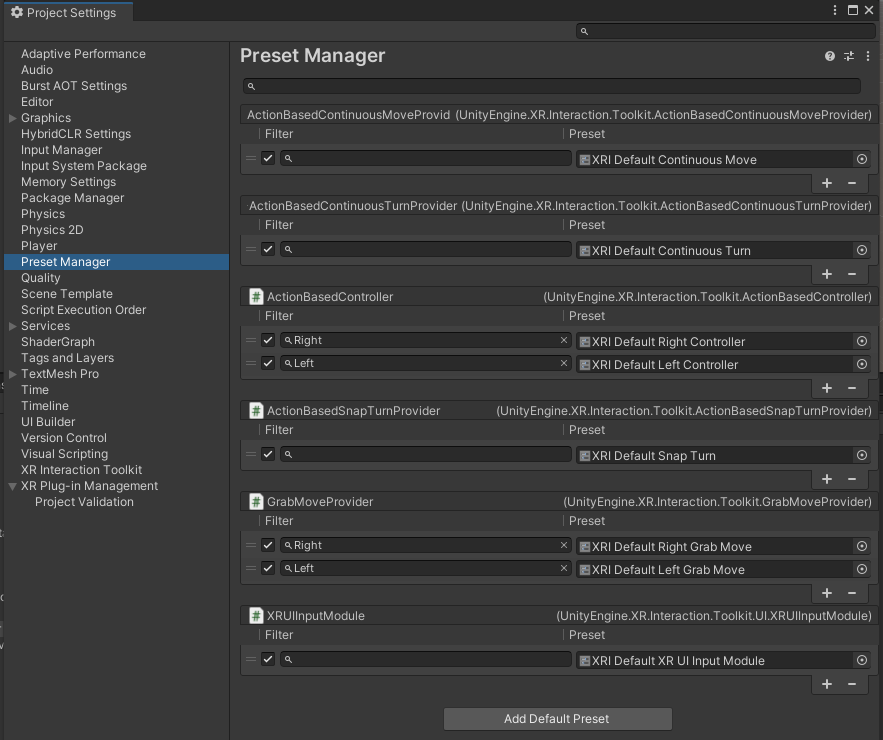This screenshot has width=883, height=740.
Task: Add a preset entry under ActionBasedController
Action: (x=827, y=388)
